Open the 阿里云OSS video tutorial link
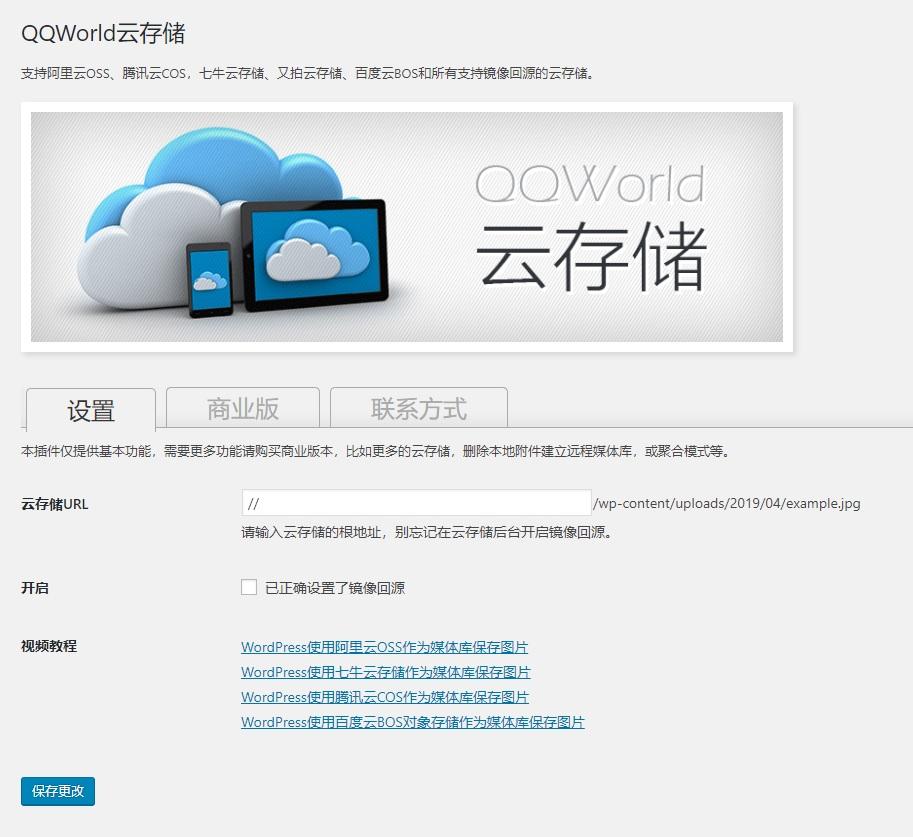 coord(384,647)
